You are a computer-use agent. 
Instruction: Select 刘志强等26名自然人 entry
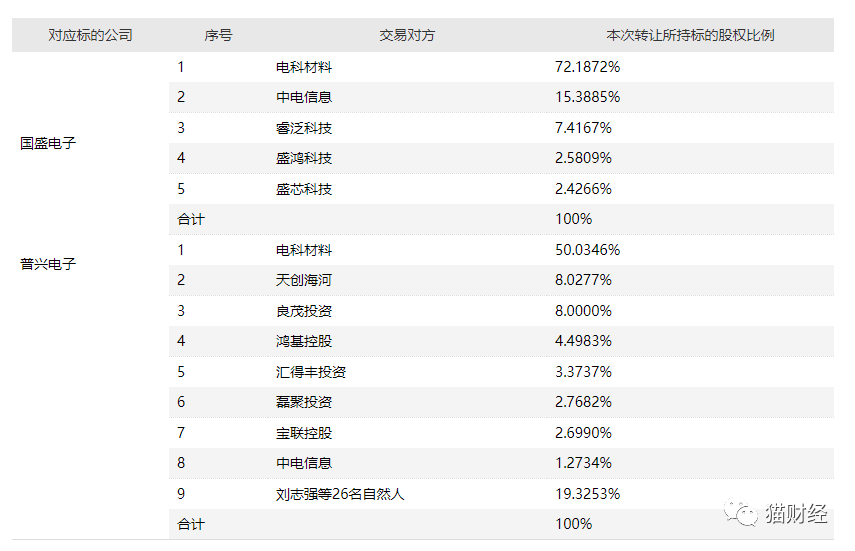[x=340, y=494]
